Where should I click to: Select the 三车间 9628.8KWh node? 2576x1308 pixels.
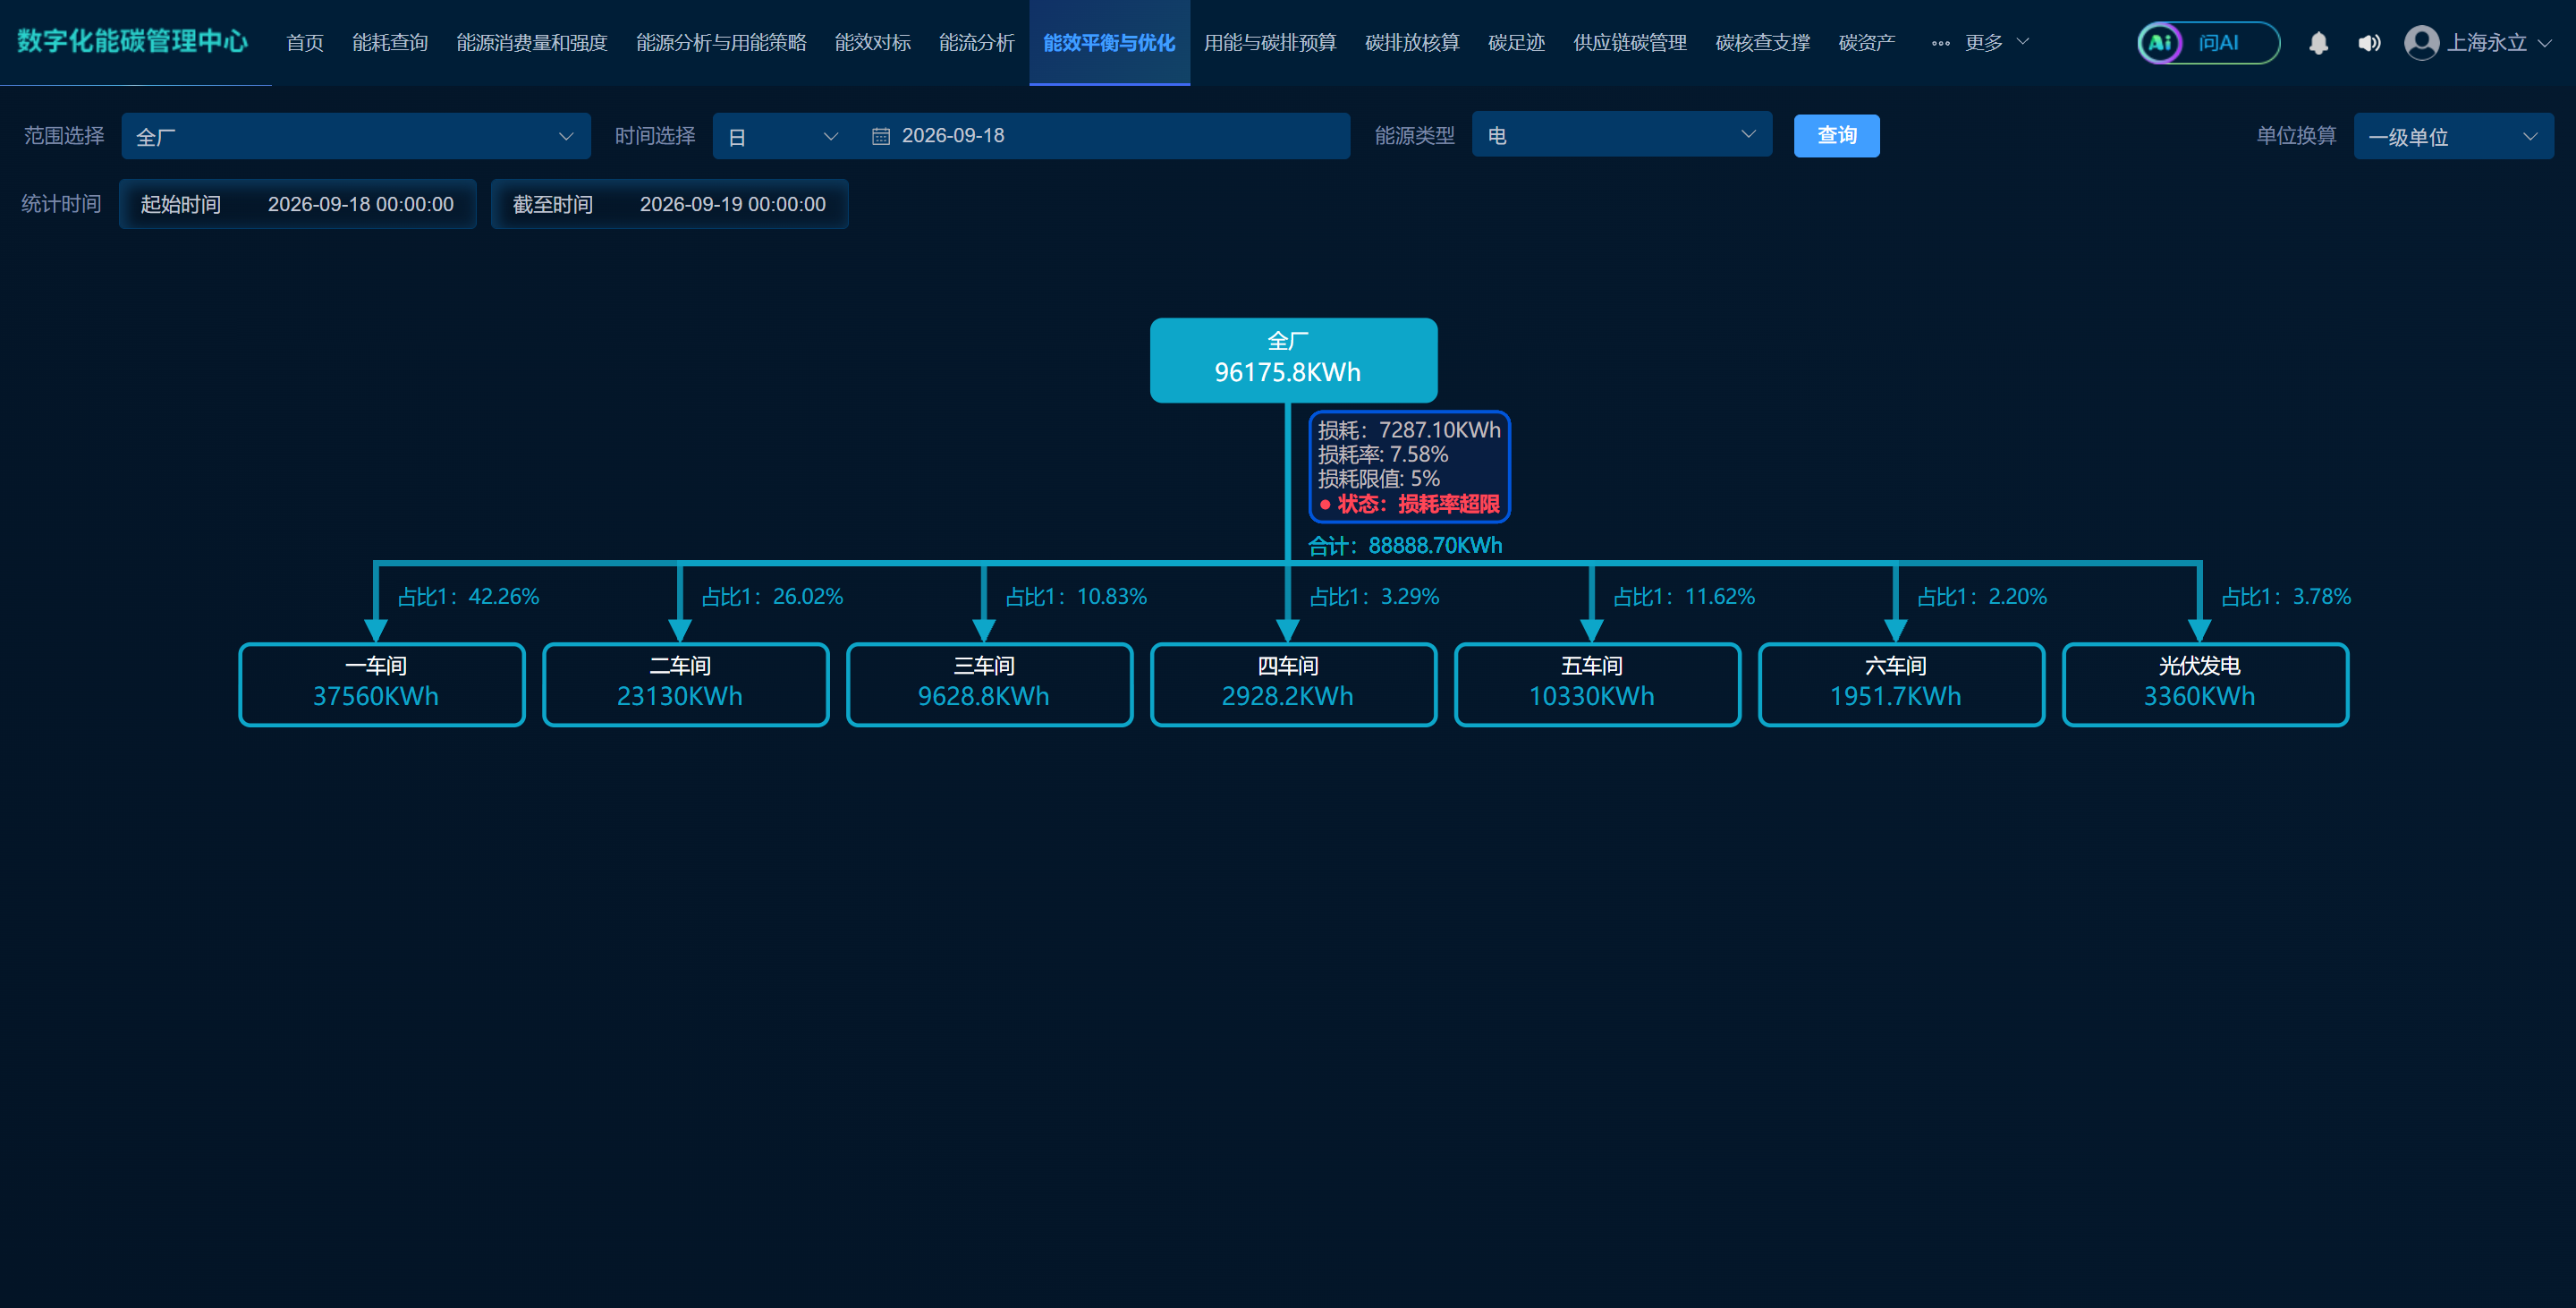(990, 684)
